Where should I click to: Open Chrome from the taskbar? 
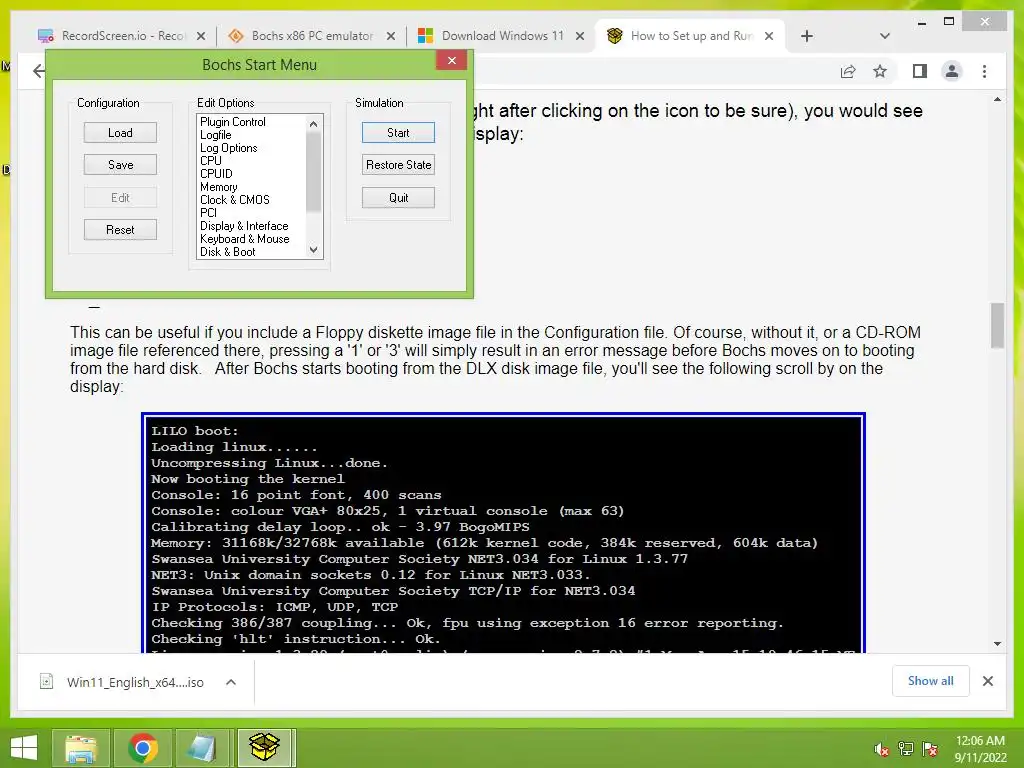(x=142, y=748)
